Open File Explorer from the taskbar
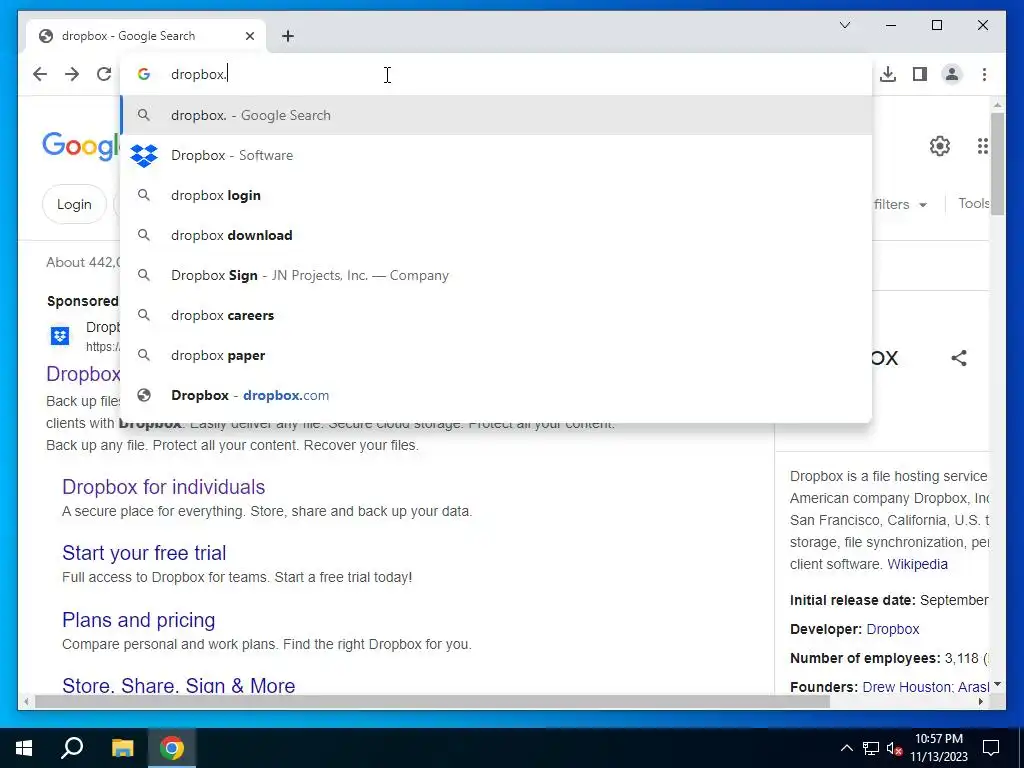 click(x=122, y=748)
